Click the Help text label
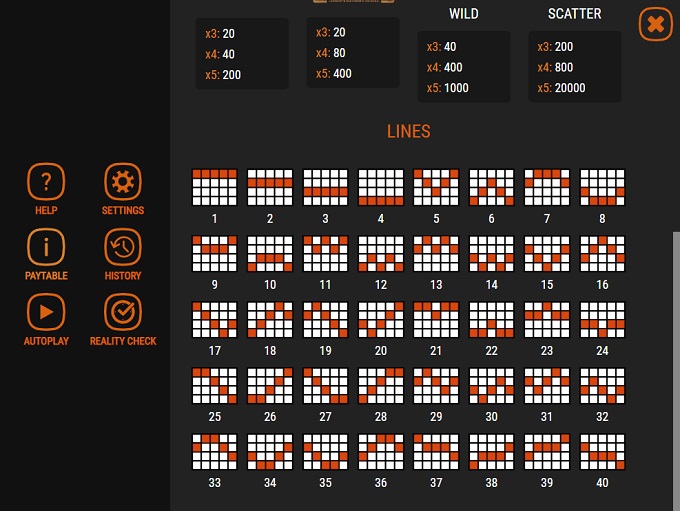Screen dimensions: 680x511 click(46, 211)
